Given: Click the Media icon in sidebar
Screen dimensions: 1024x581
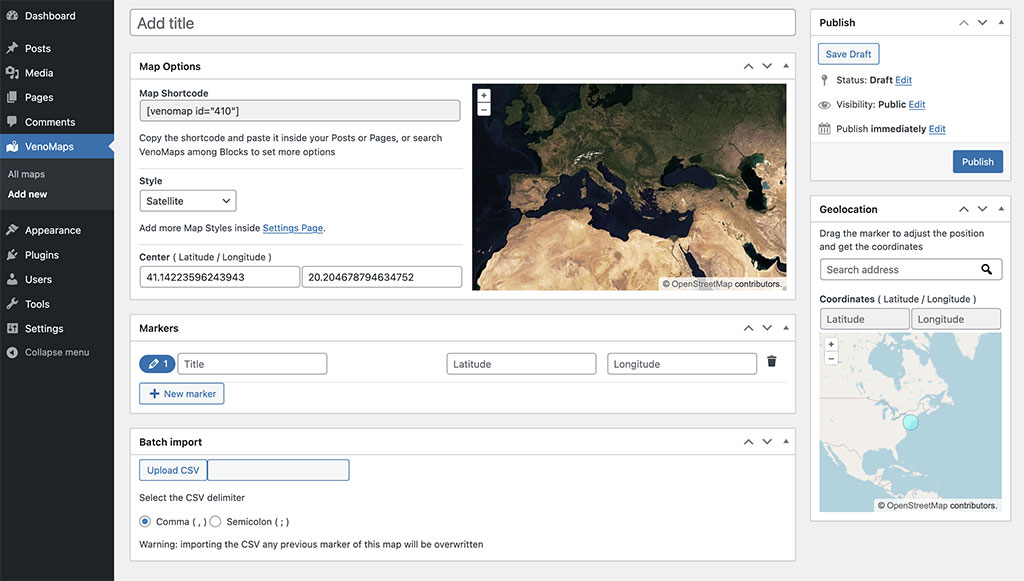Looking at the screenshot, I should coord(12,72).
